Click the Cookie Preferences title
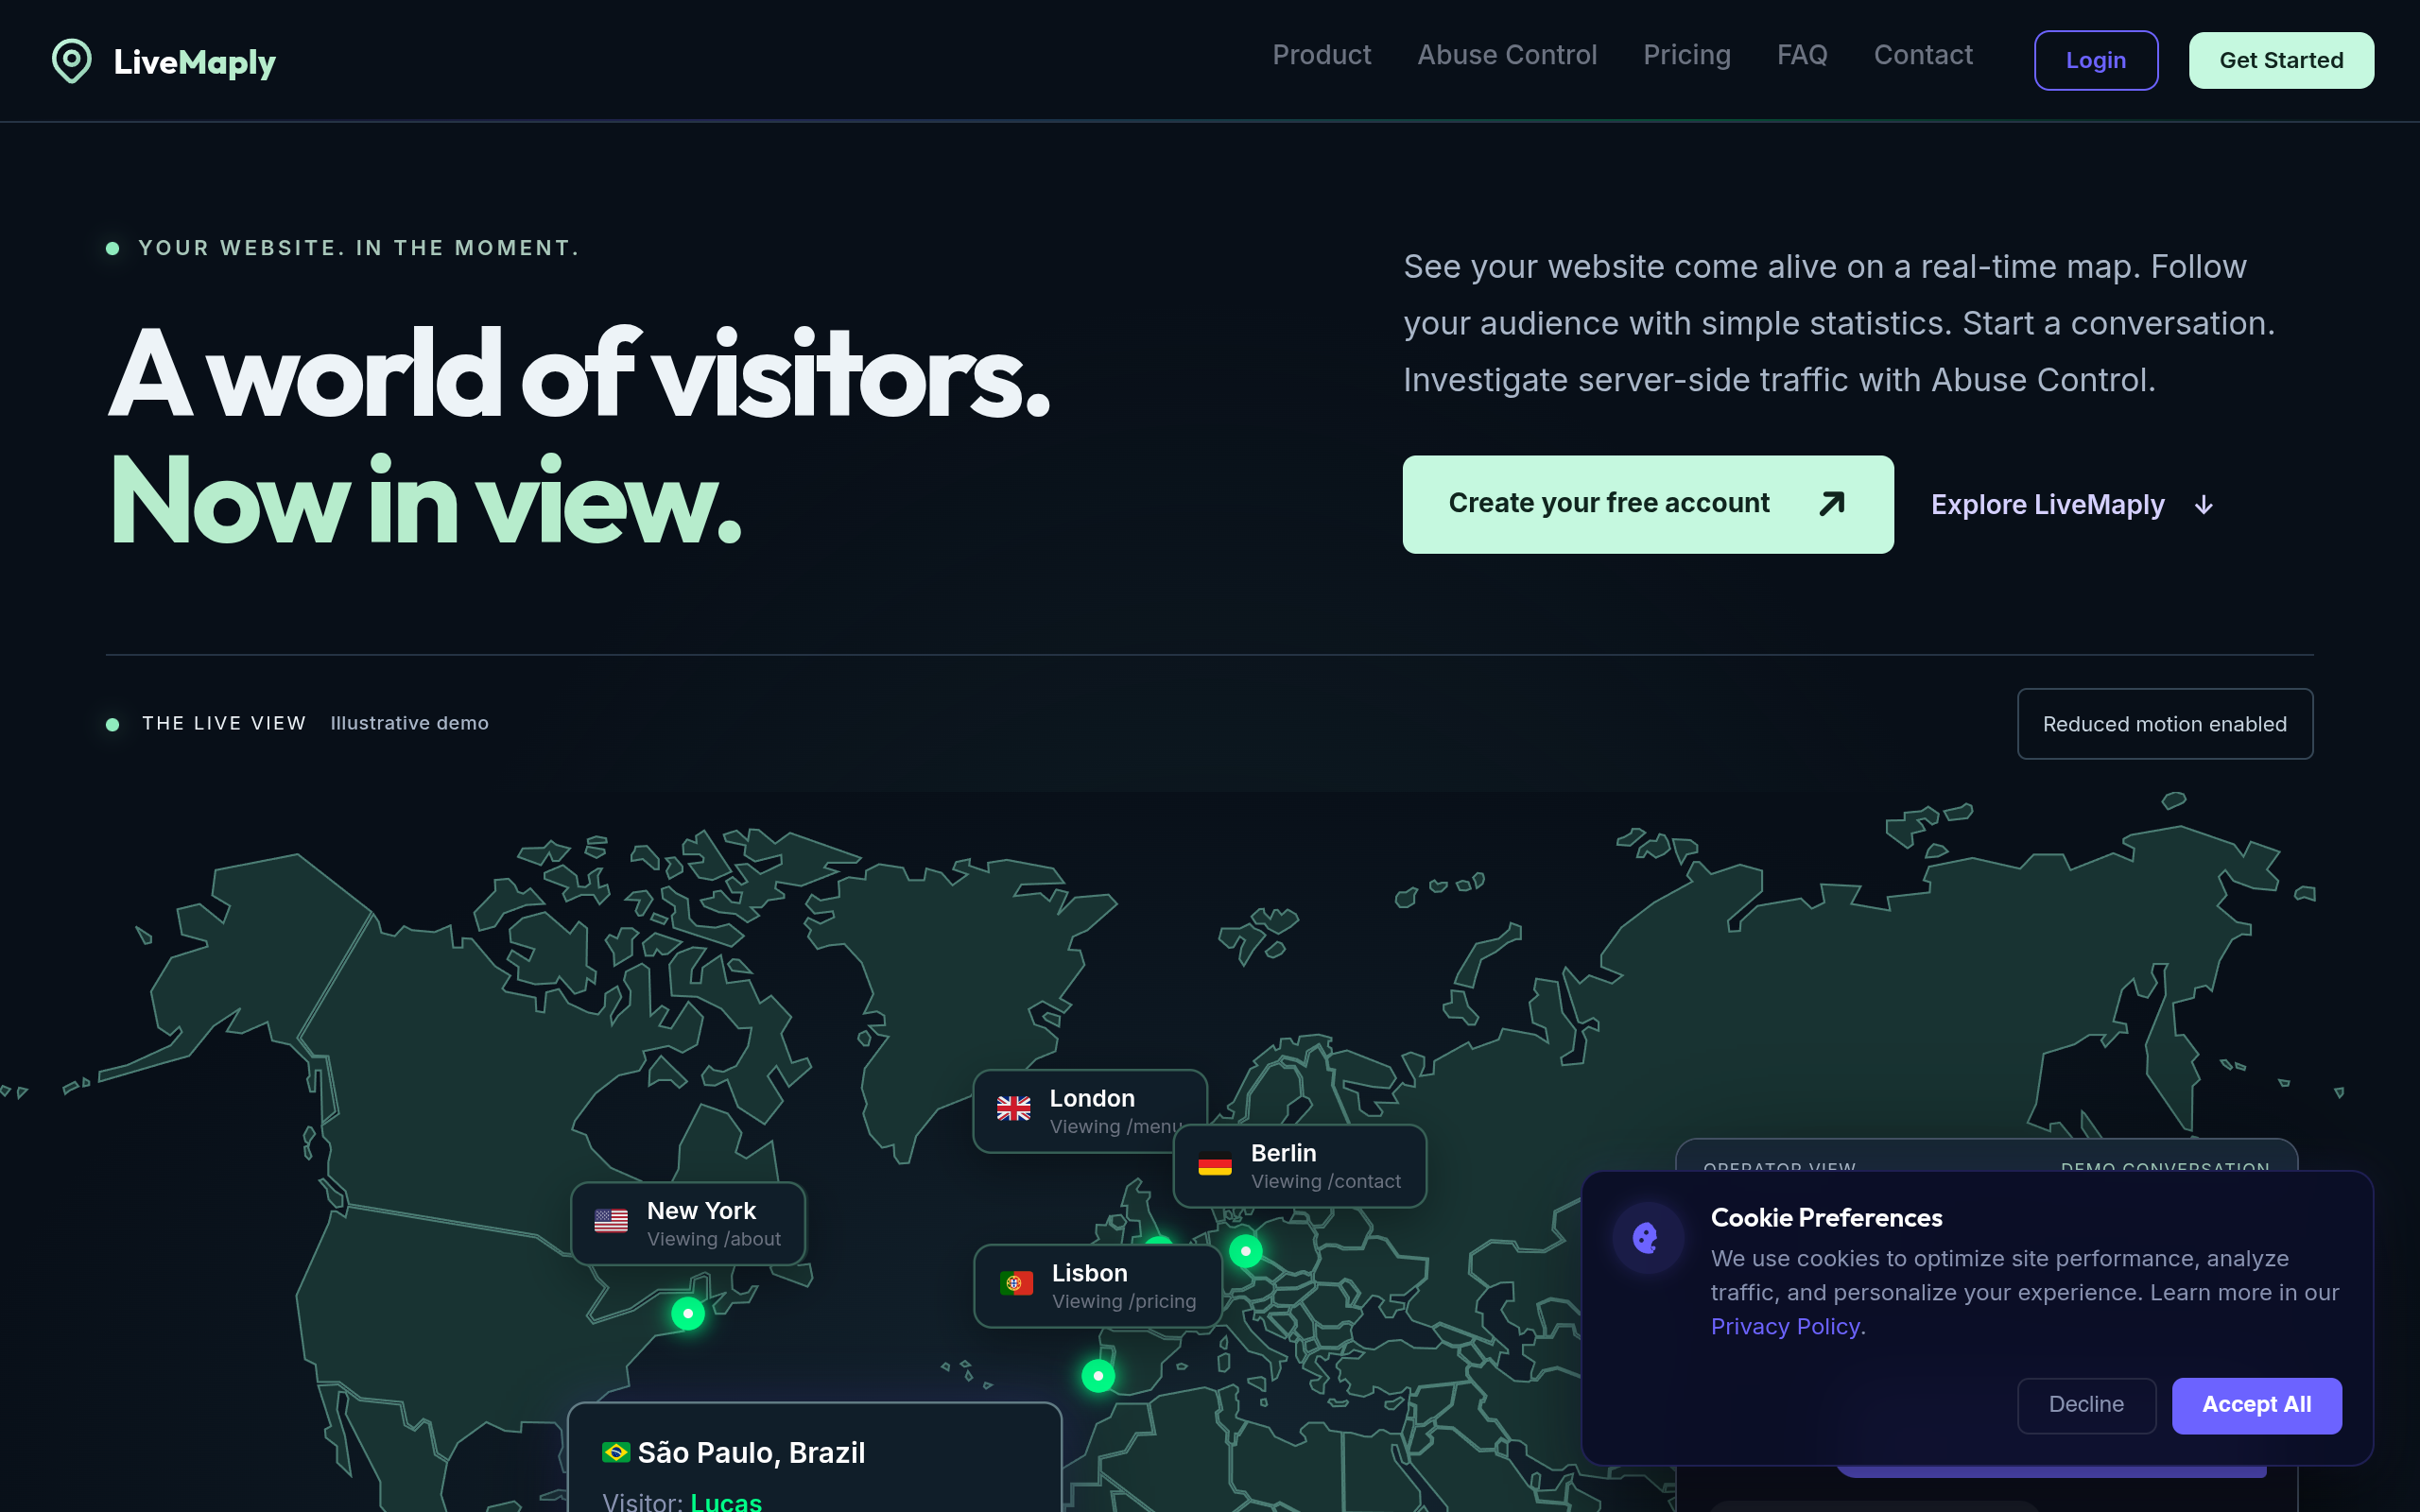The image size is (2420, 1512). point(1826,1218)
